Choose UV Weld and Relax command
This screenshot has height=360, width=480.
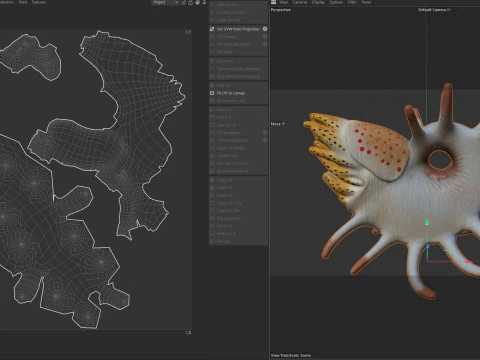click(233, 44)
